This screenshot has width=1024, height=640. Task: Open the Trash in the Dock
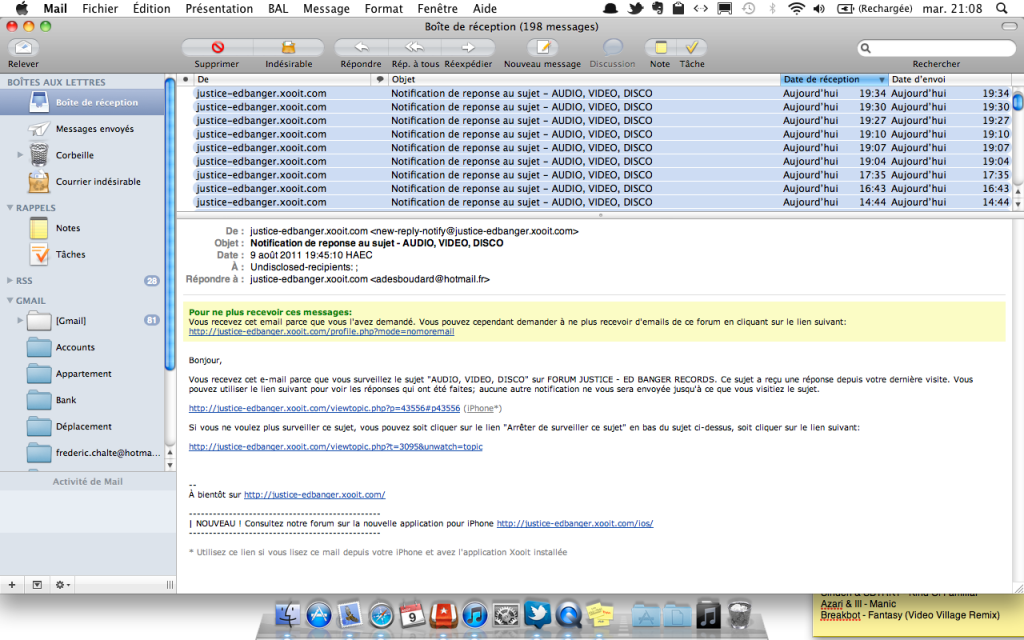pyautogui.click(x=739, y=615)
